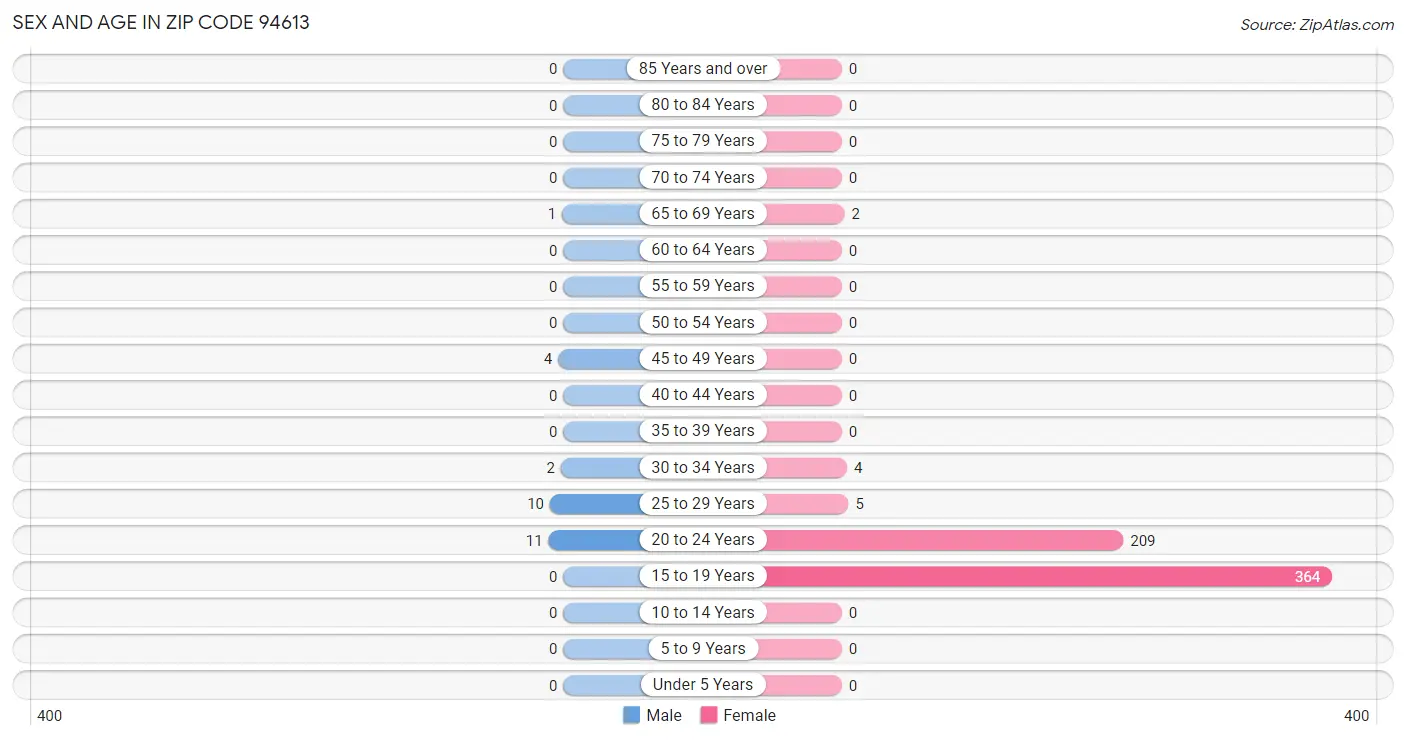This screenshot has height=740, width=1406.
Task: Open the ZipAtlas.com source link
Action: [x=1317, y=25]
